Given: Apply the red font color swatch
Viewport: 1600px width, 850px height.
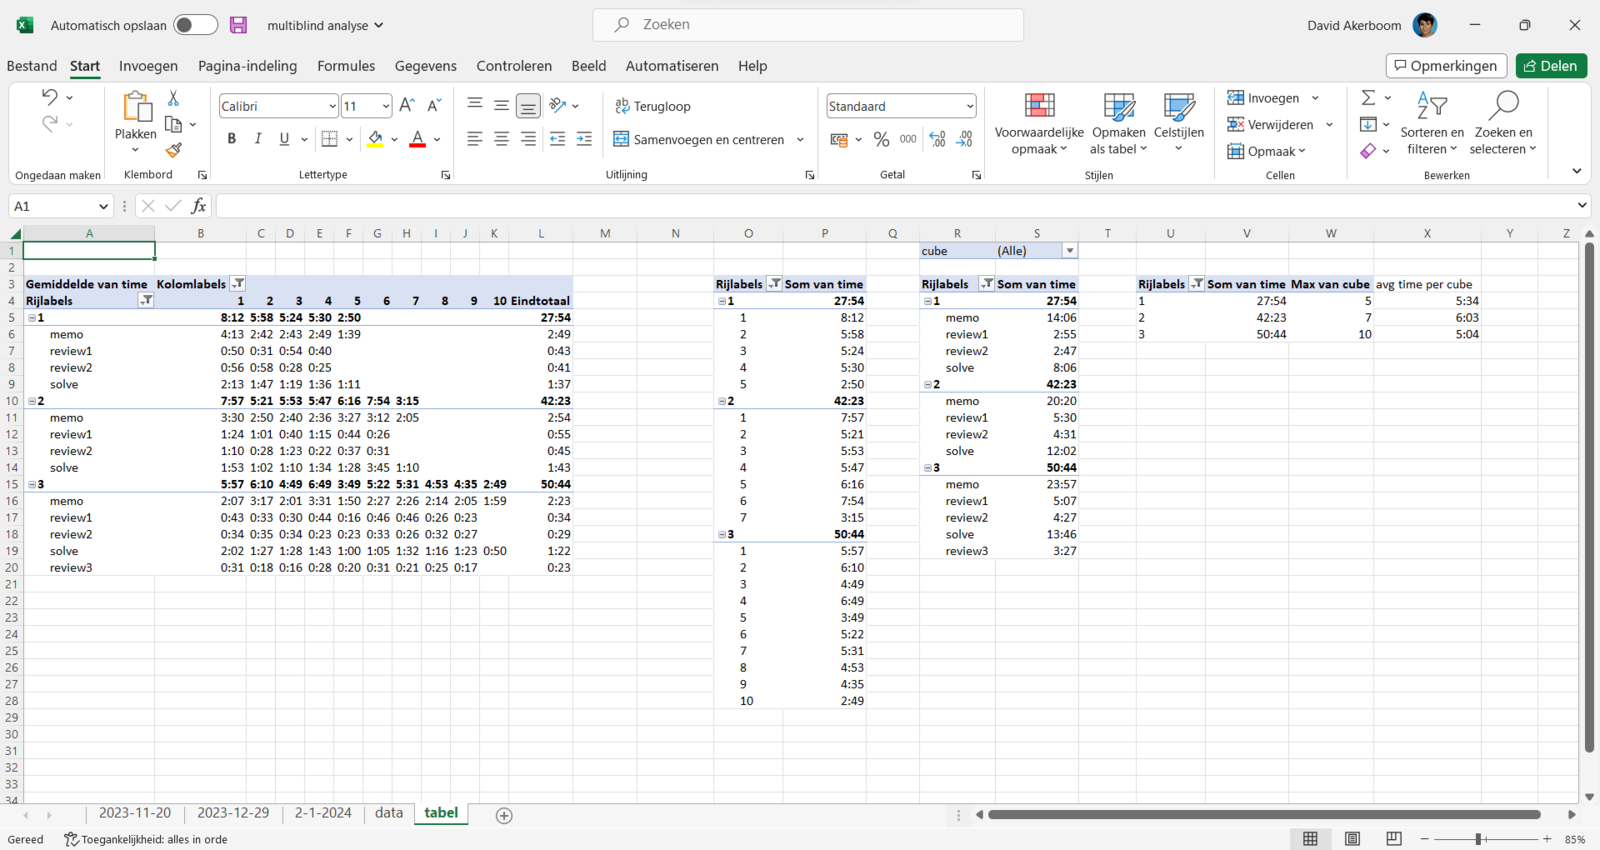Looking at the screenshot, I should click(418, 139).
